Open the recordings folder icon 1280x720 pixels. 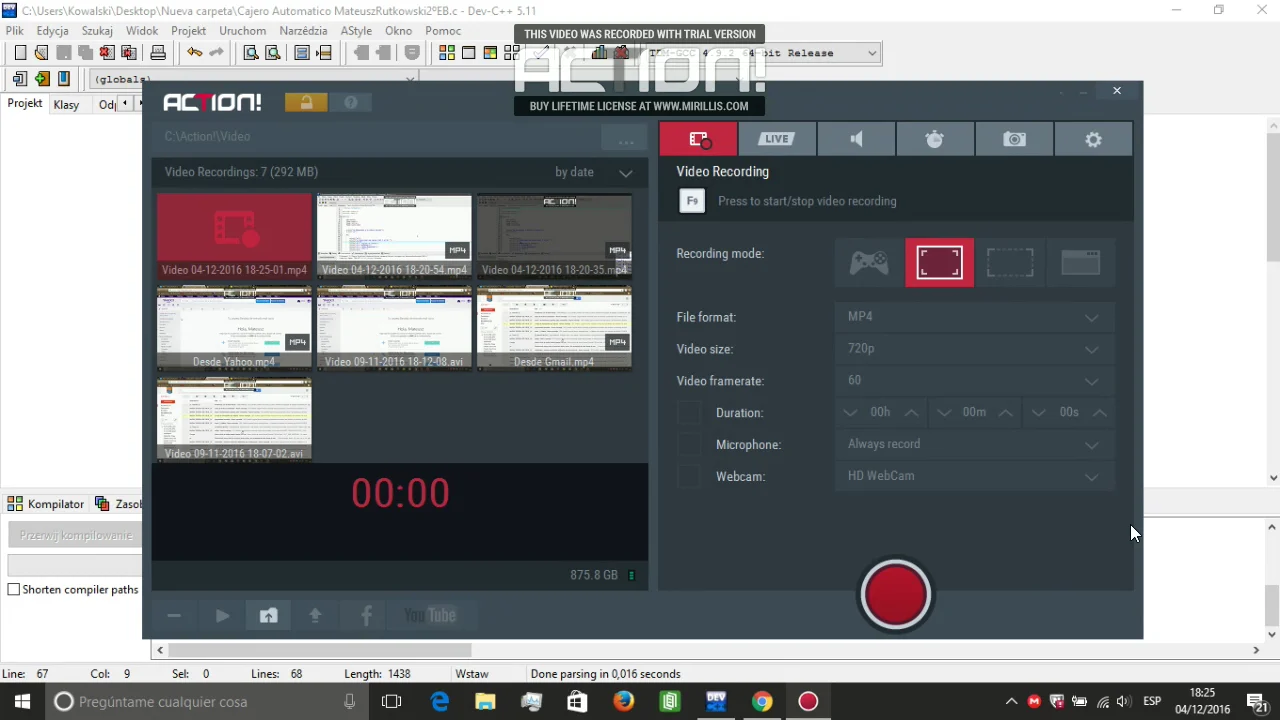click(x=269, y=616)
